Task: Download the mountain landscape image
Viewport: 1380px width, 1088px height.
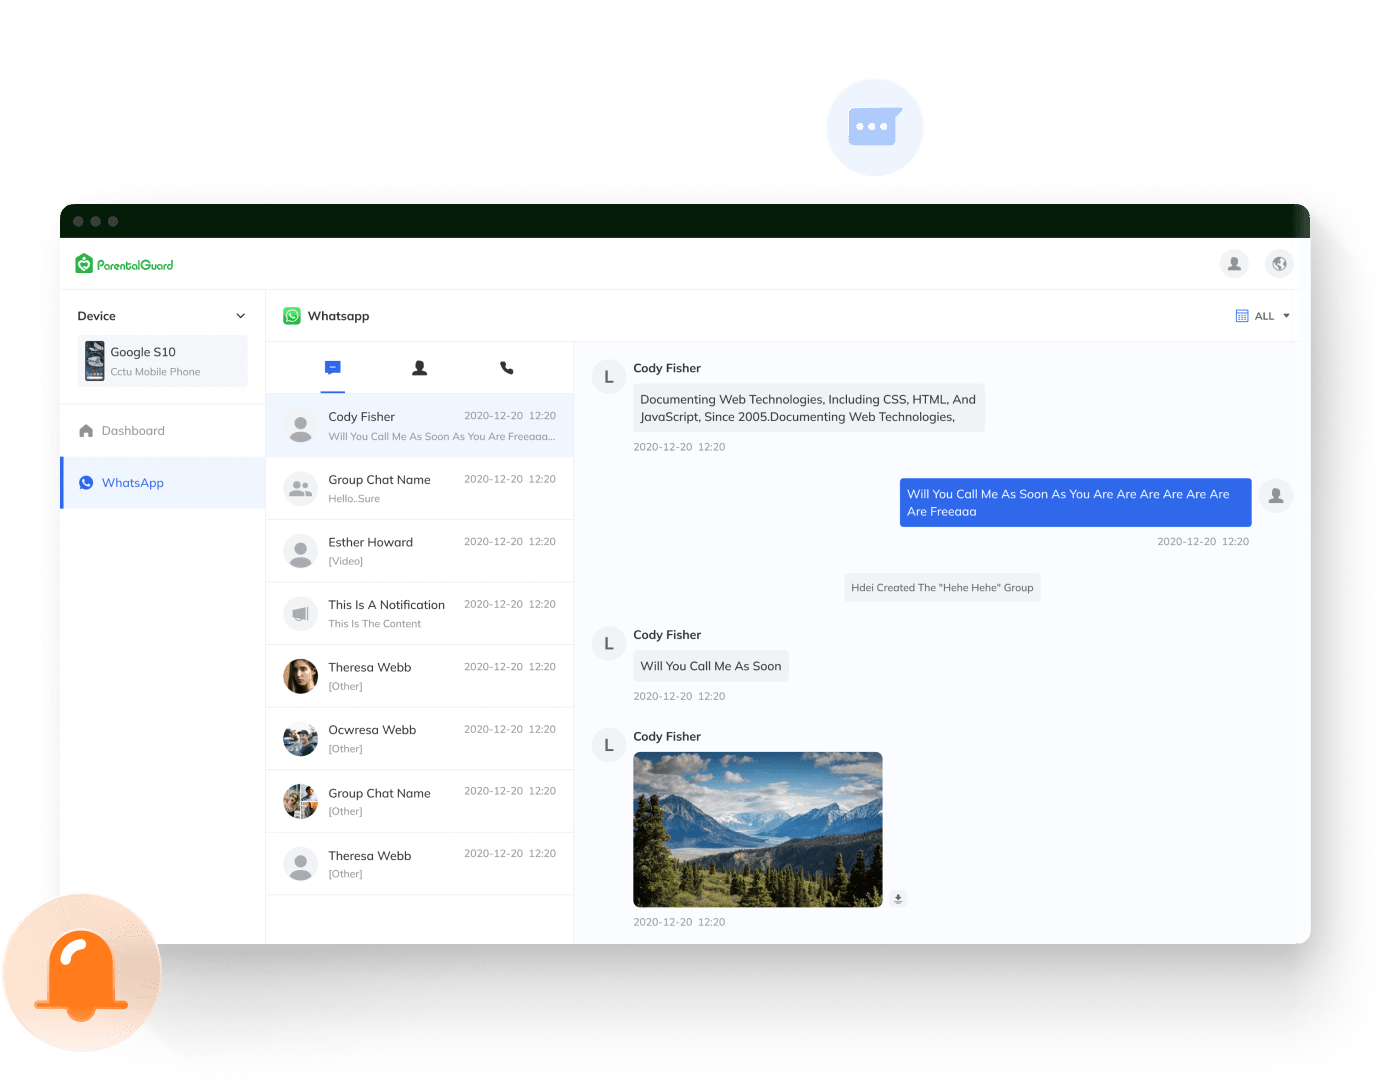Action: pos(898,898)
